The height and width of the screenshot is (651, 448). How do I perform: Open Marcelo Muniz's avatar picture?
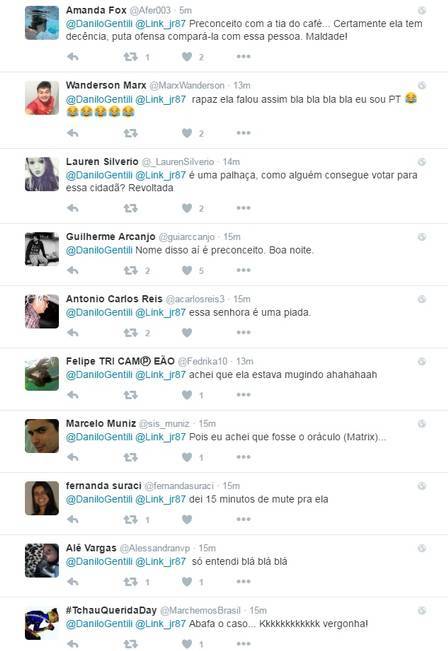[x=42, y=436]
